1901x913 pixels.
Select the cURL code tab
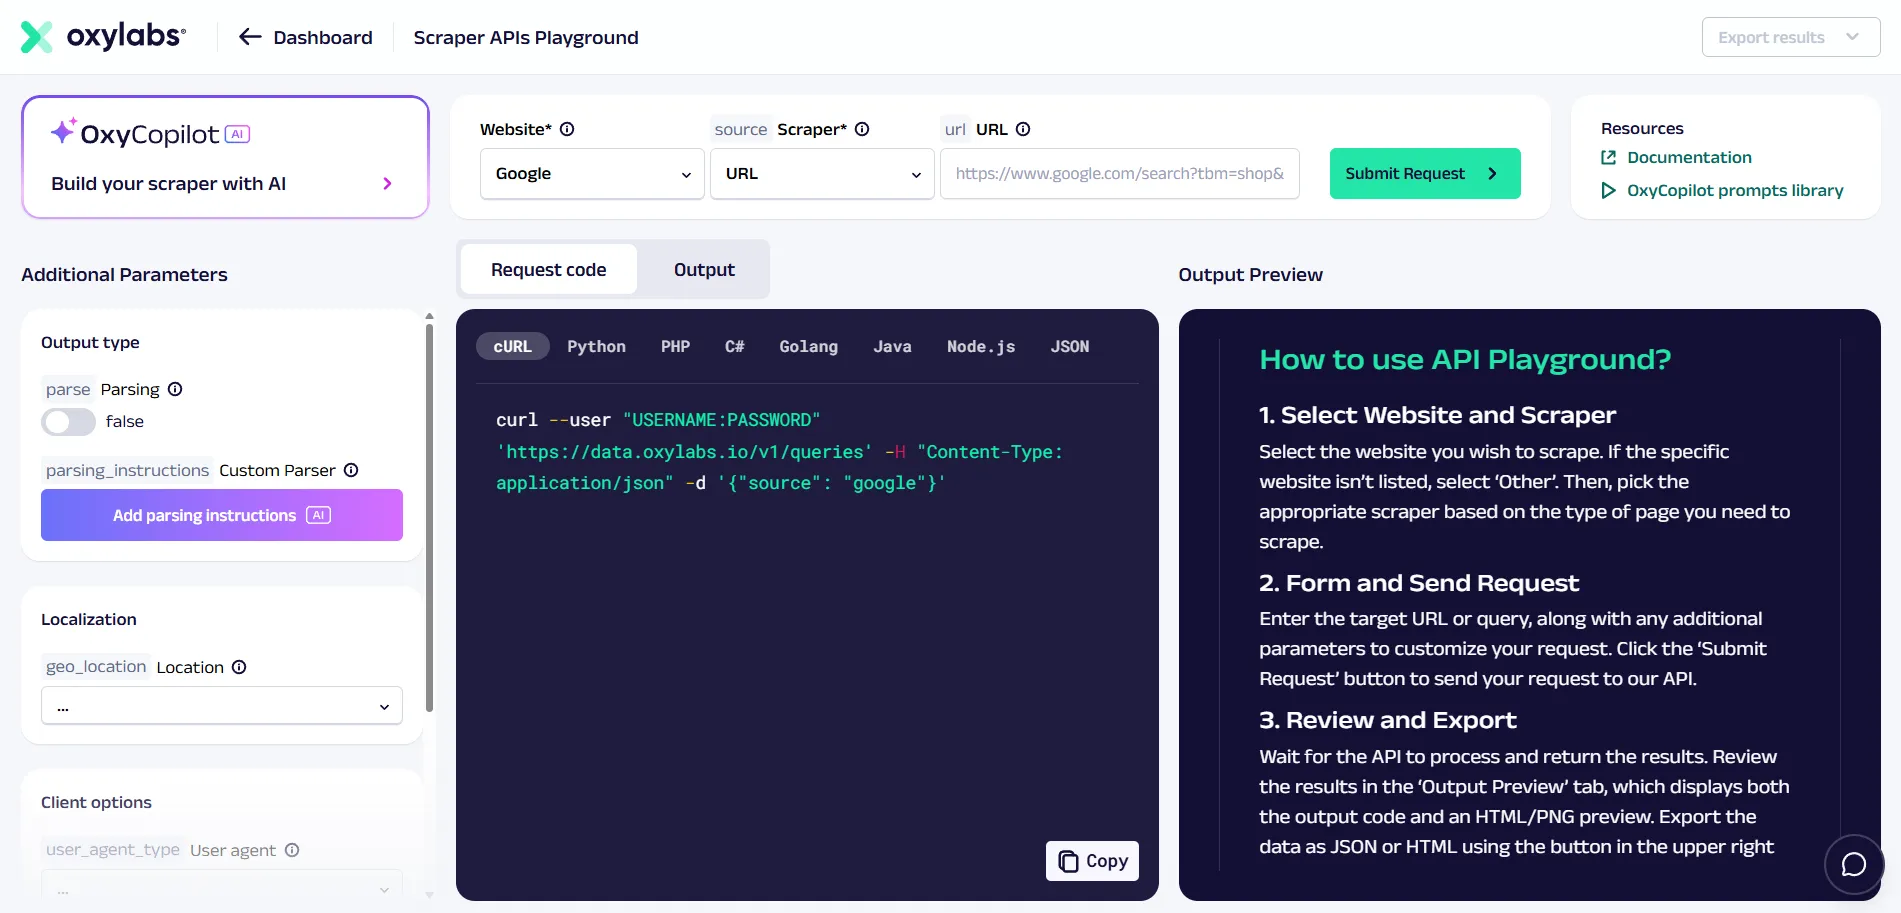(x=512, y=346)
